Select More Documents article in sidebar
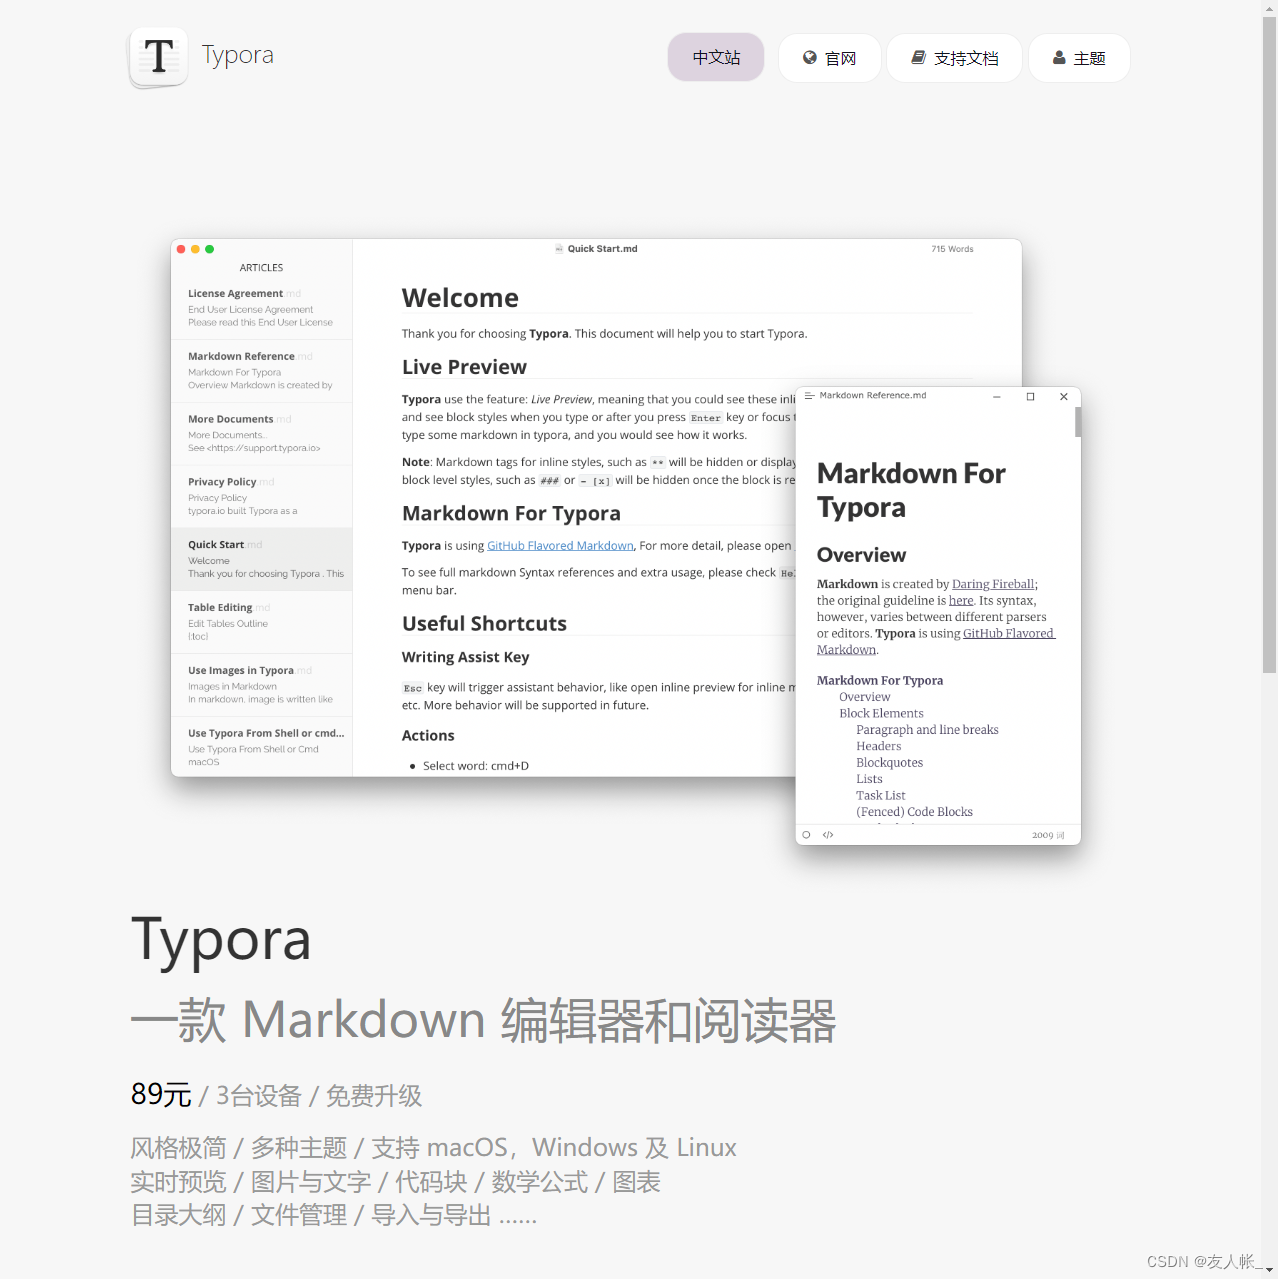 click(262, 434)
